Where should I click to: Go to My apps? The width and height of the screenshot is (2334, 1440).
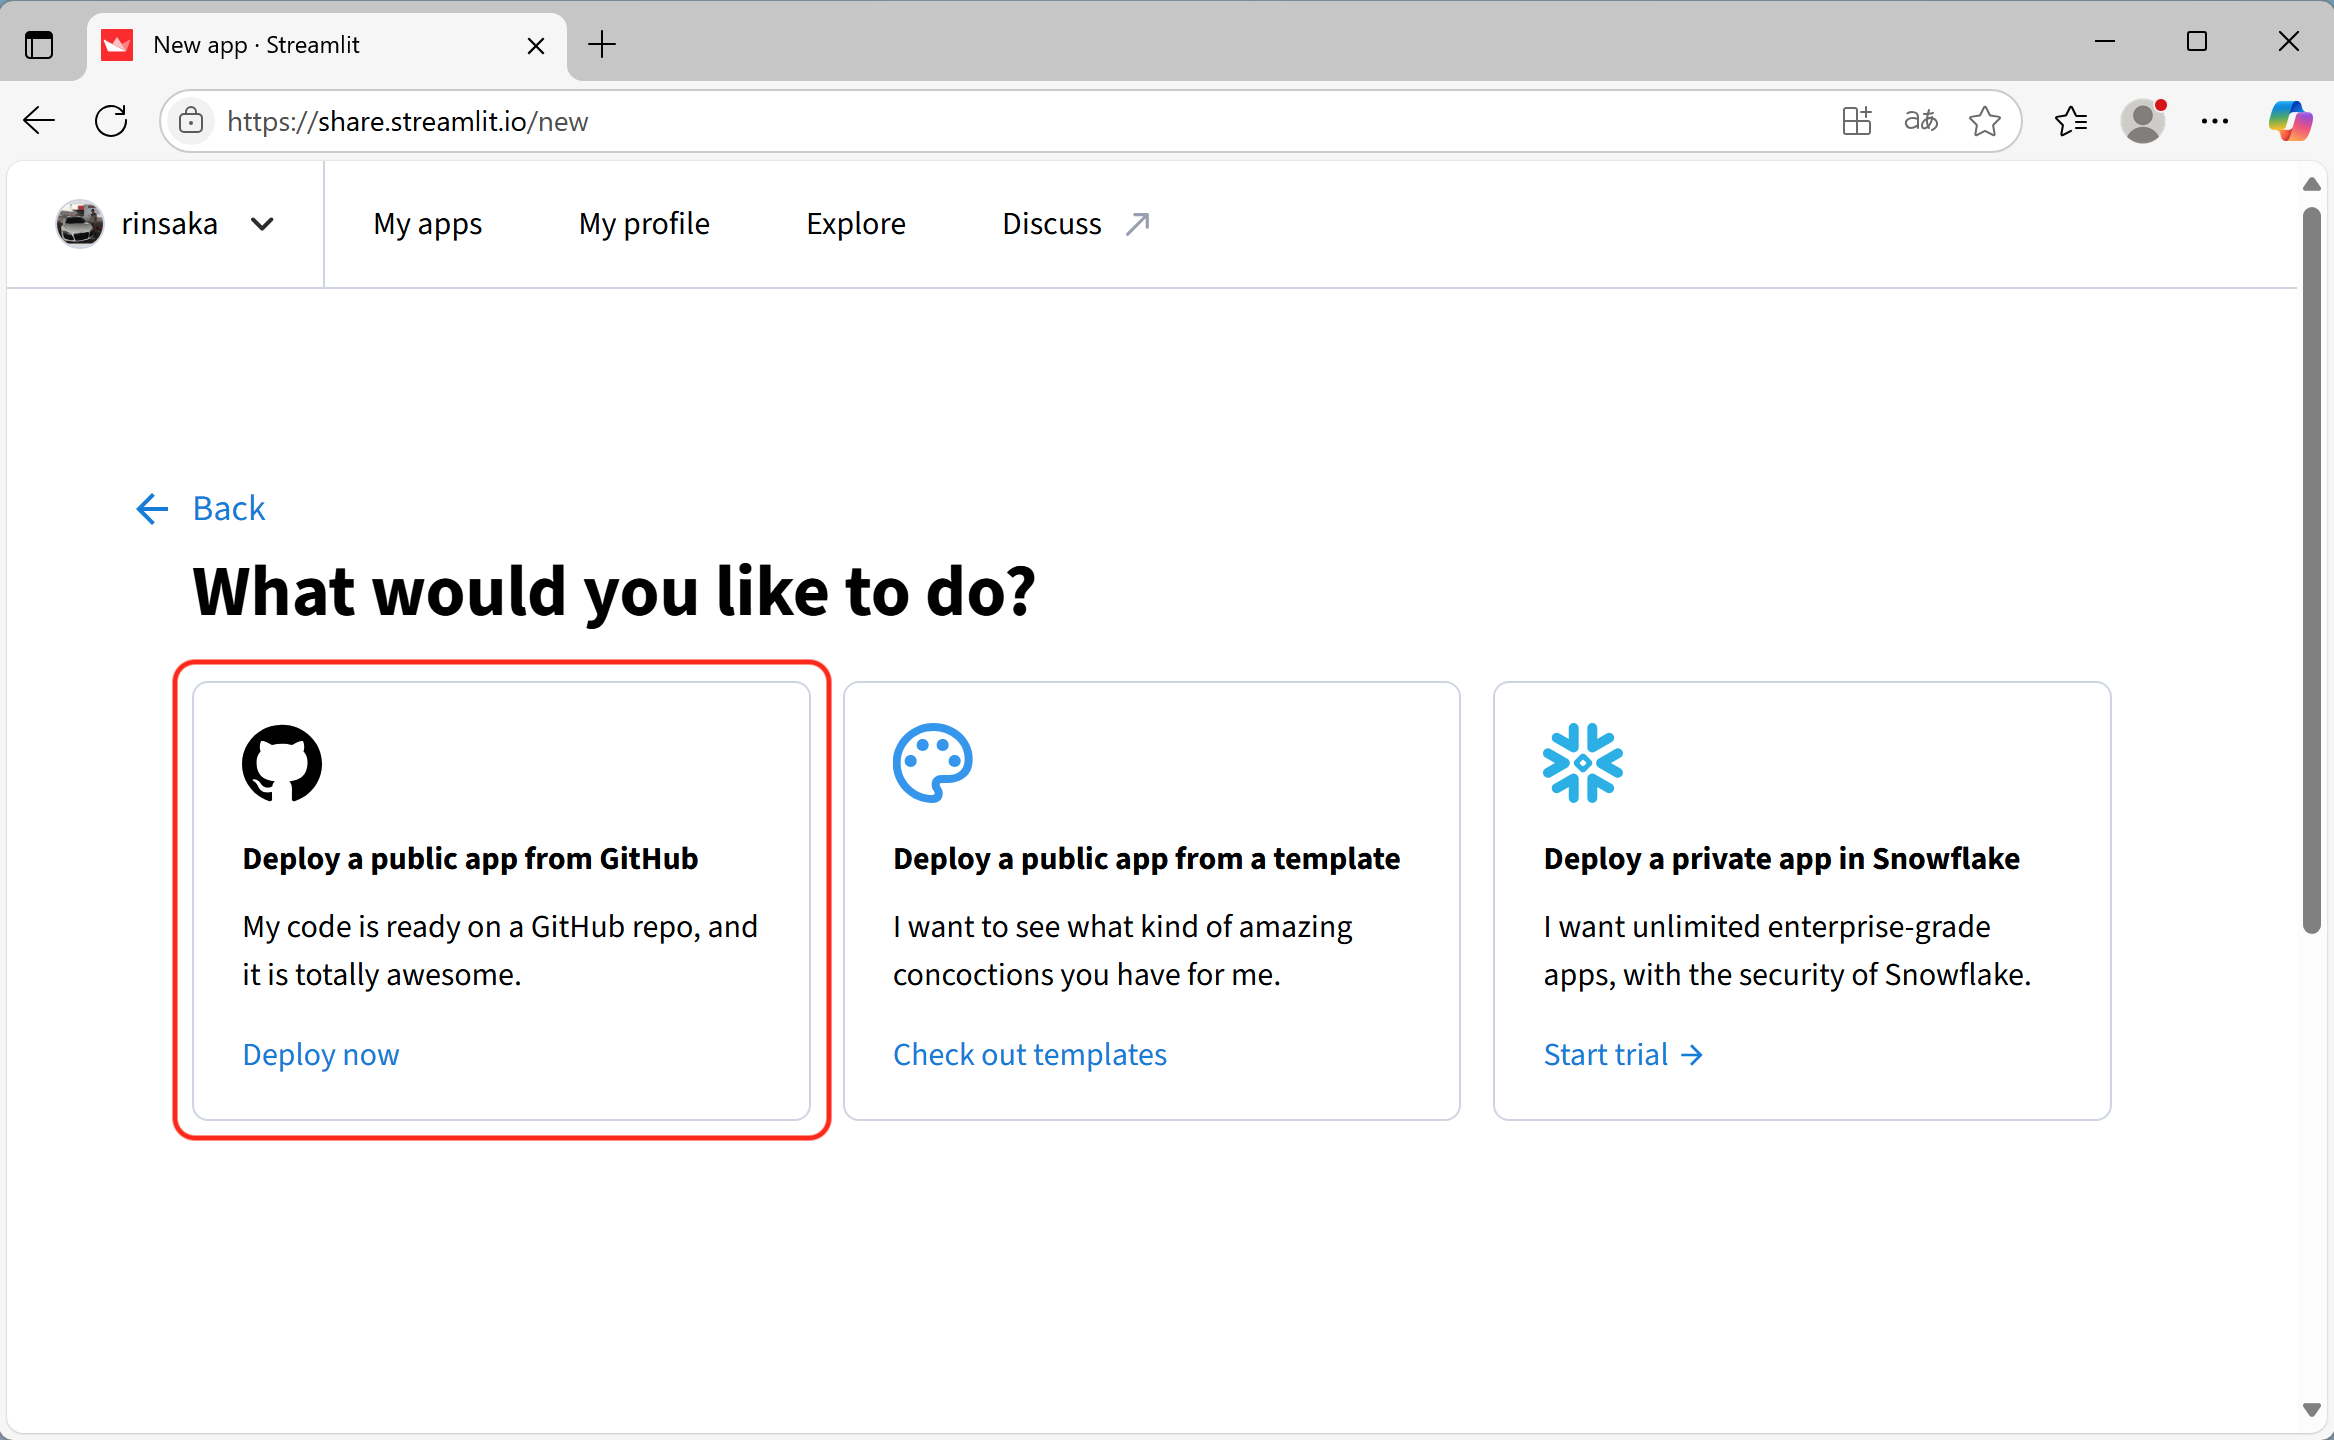(428, 224)
